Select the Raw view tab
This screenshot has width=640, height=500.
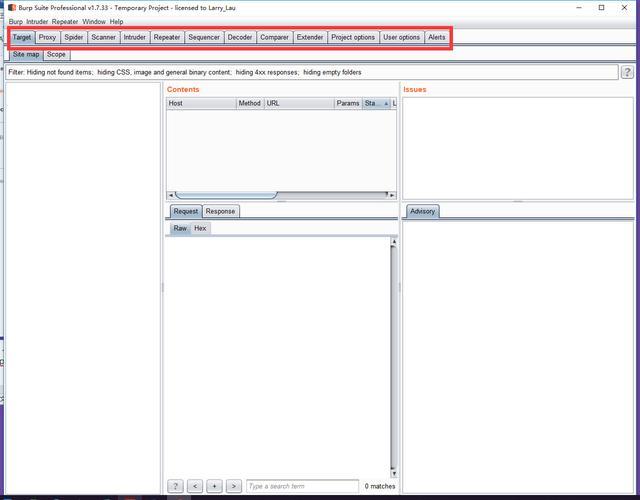[x=180, y=228]
